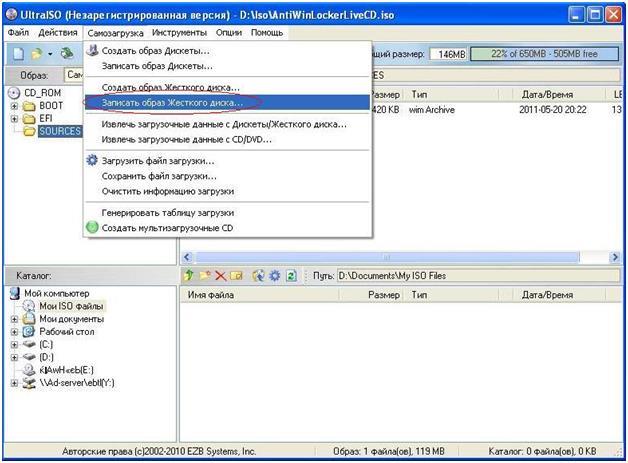Click the Мои ISO файлы disc icon
The width and height of the screenshot is (628, 463).
click(29, 306)
